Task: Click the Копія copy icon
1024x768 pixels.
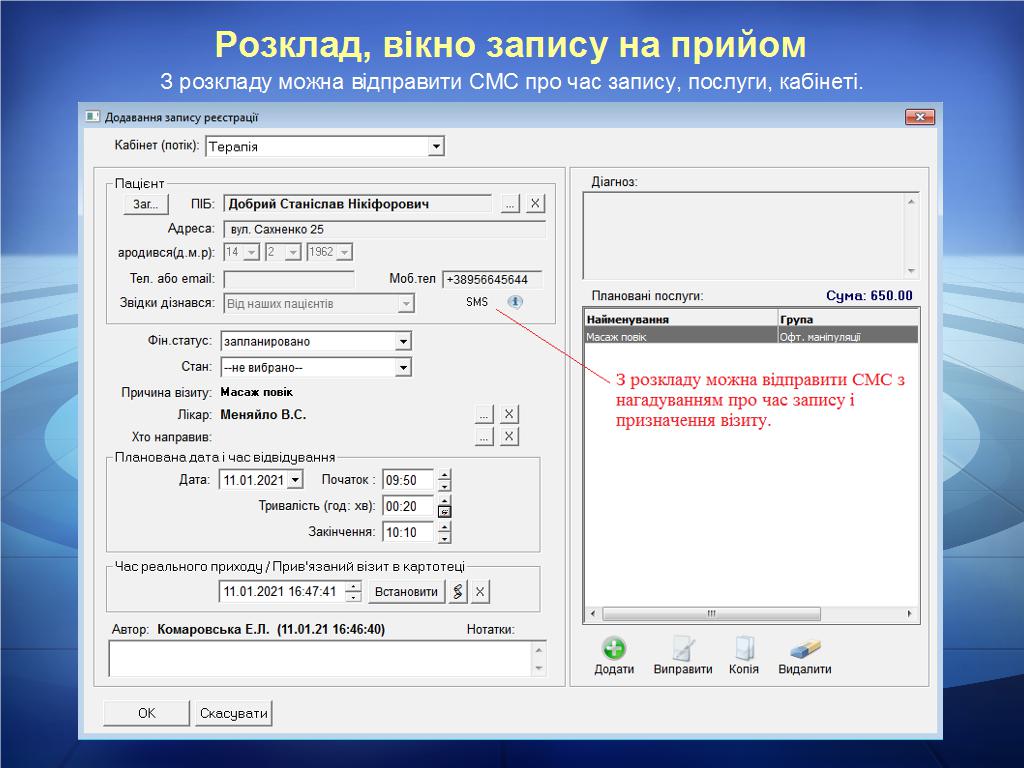Action: click(x=744, y=648)
